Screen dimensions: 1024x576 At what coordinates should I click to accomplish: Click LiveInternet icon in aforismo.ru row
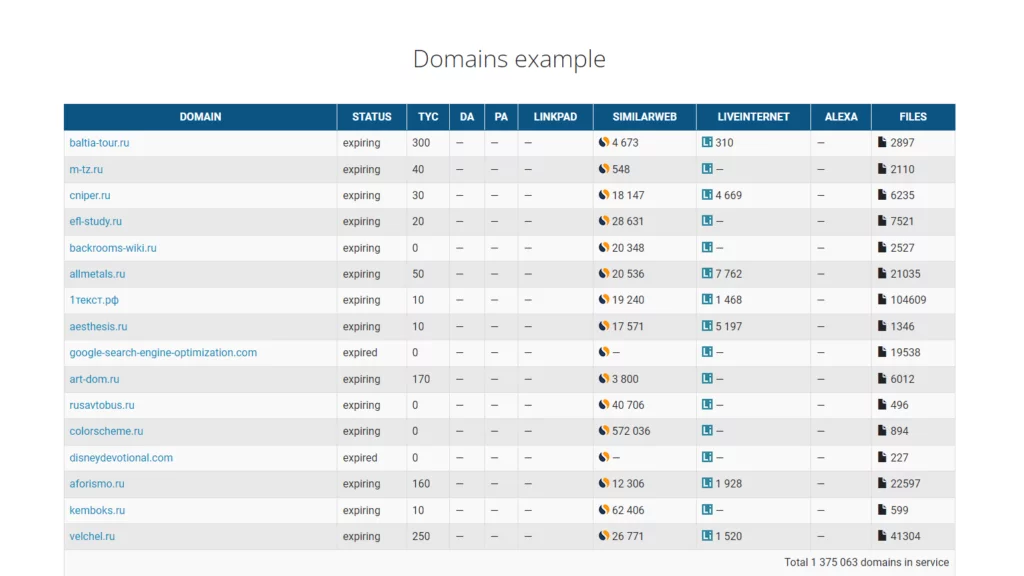pos(707,484)
